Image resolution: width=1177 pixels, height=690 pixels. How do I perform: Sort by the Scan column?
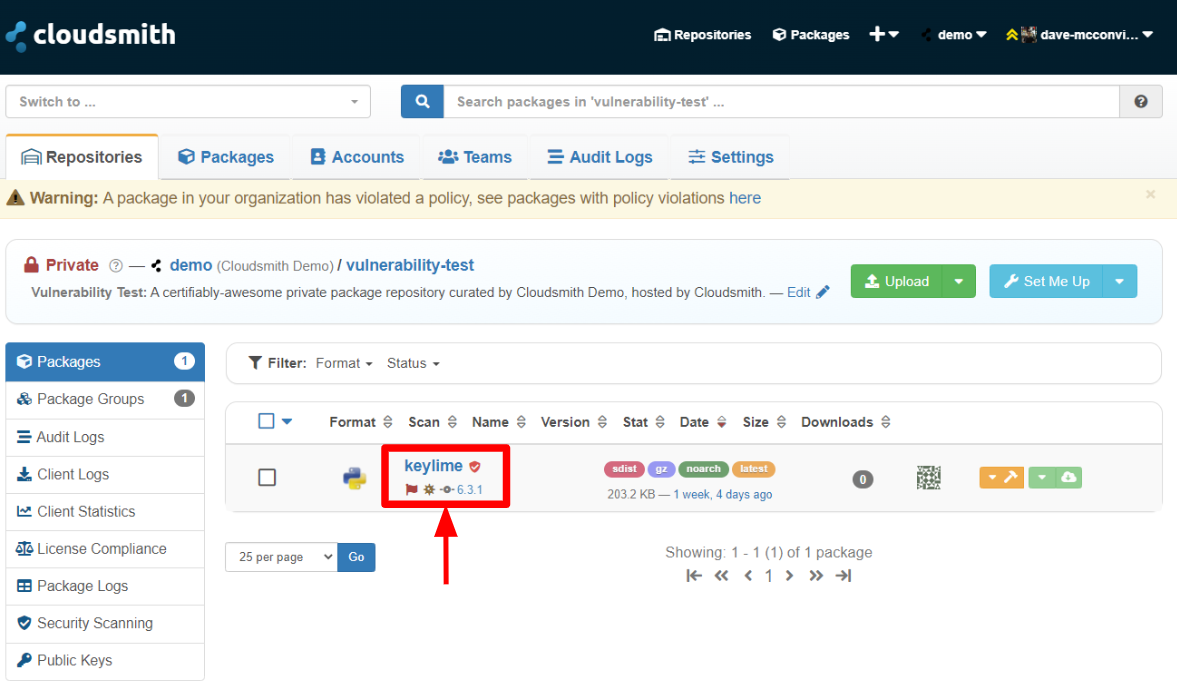[432, 422]
